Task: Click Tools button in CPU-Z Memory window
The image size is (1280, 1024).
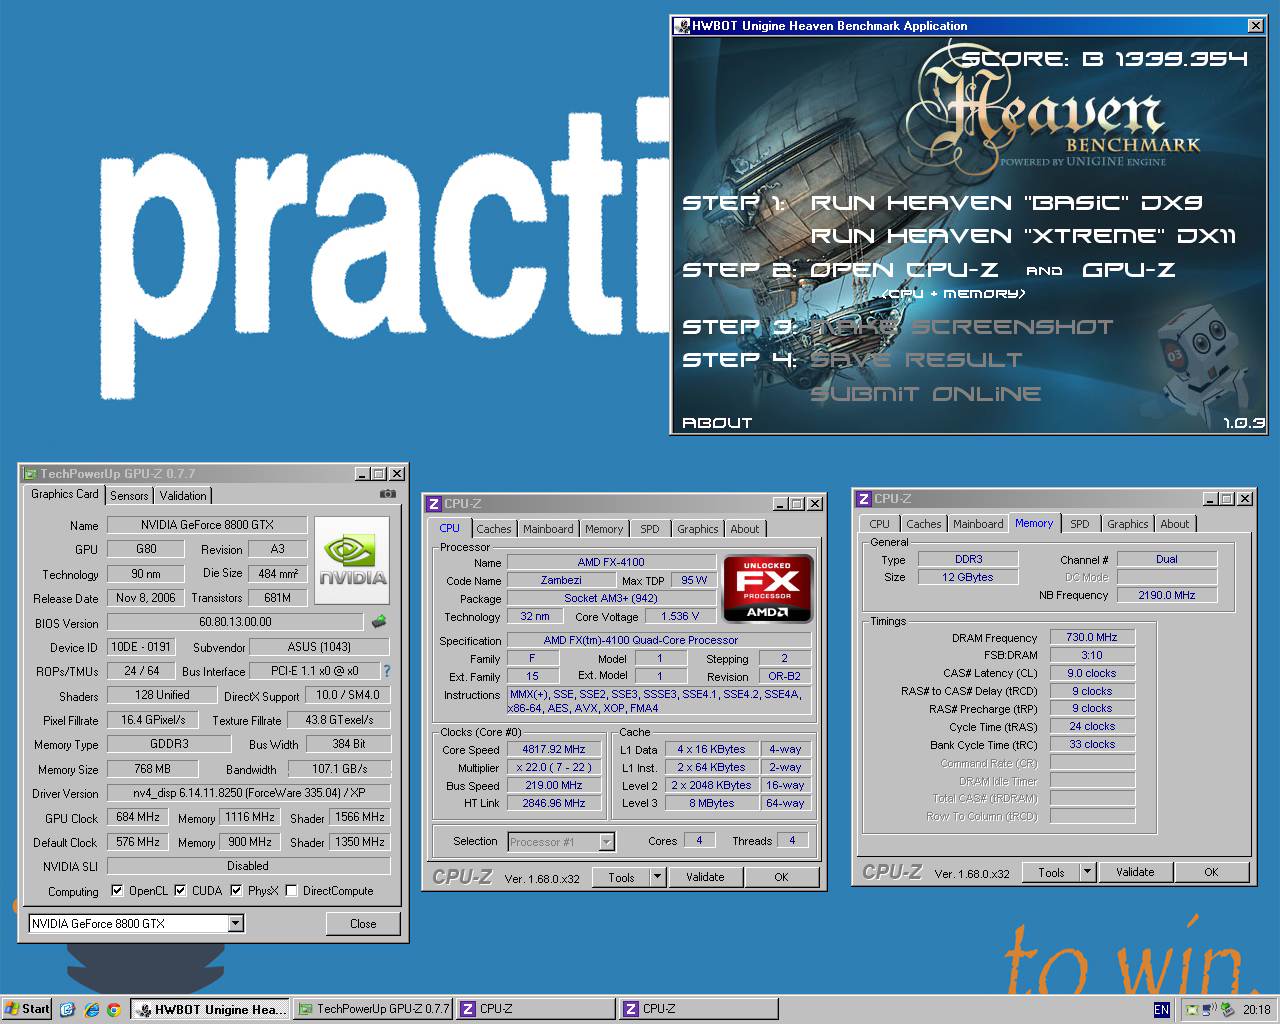Action: [x=1051, y=872]
